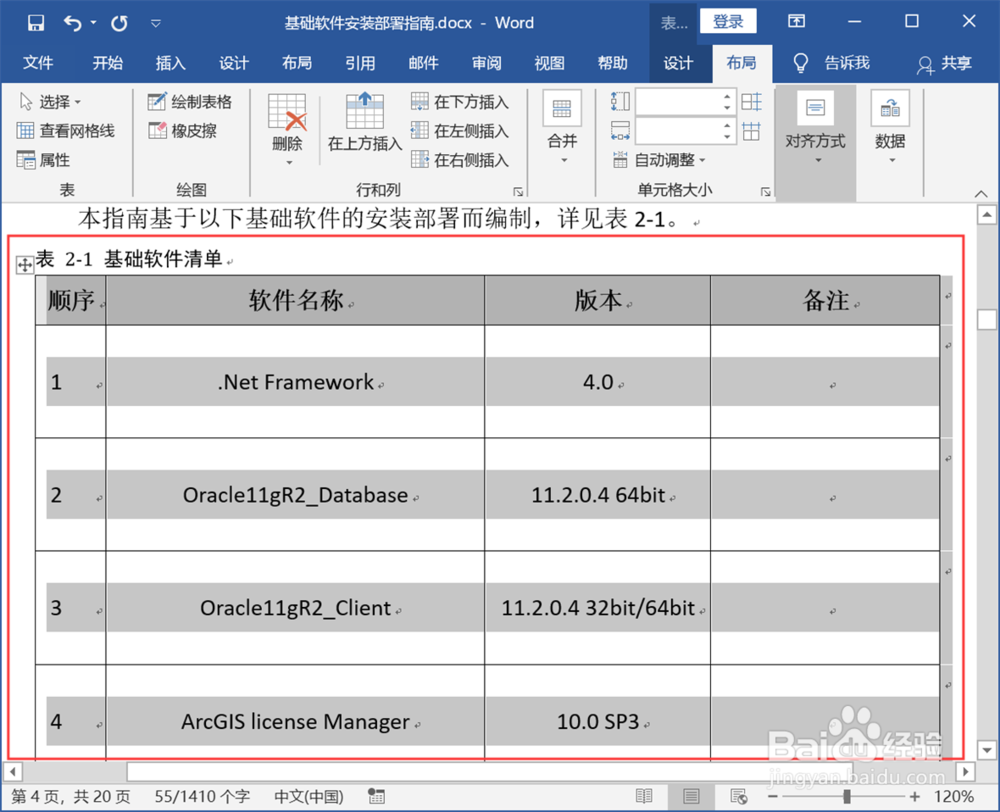Open the 合并 merge dropdown

(562, 128)
